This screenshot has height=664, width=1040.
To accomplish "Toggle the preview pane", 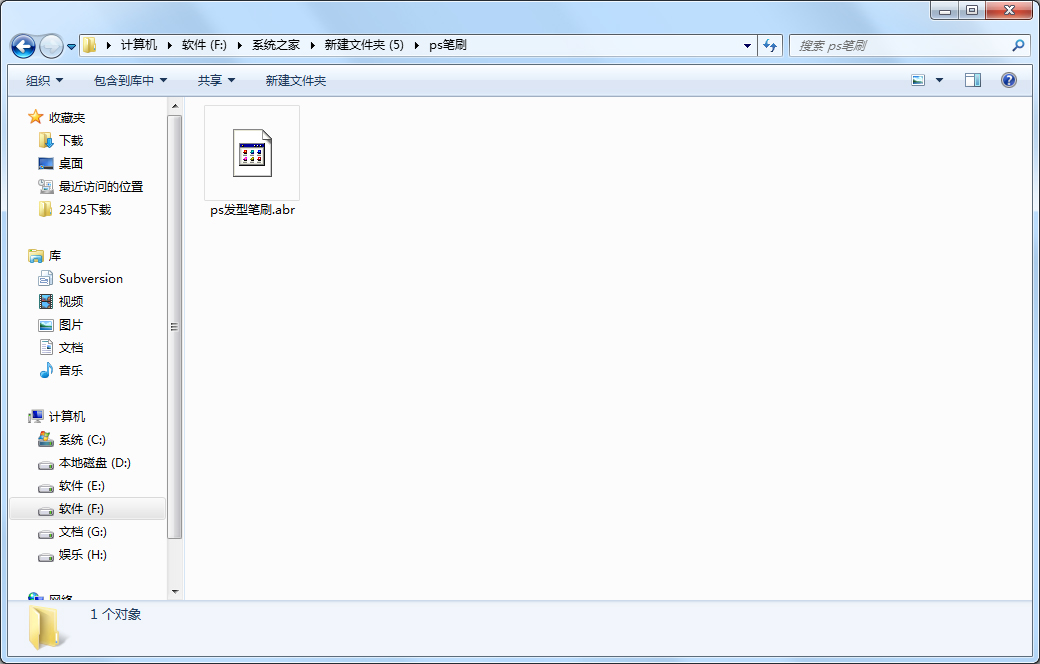I will [973, 80].
